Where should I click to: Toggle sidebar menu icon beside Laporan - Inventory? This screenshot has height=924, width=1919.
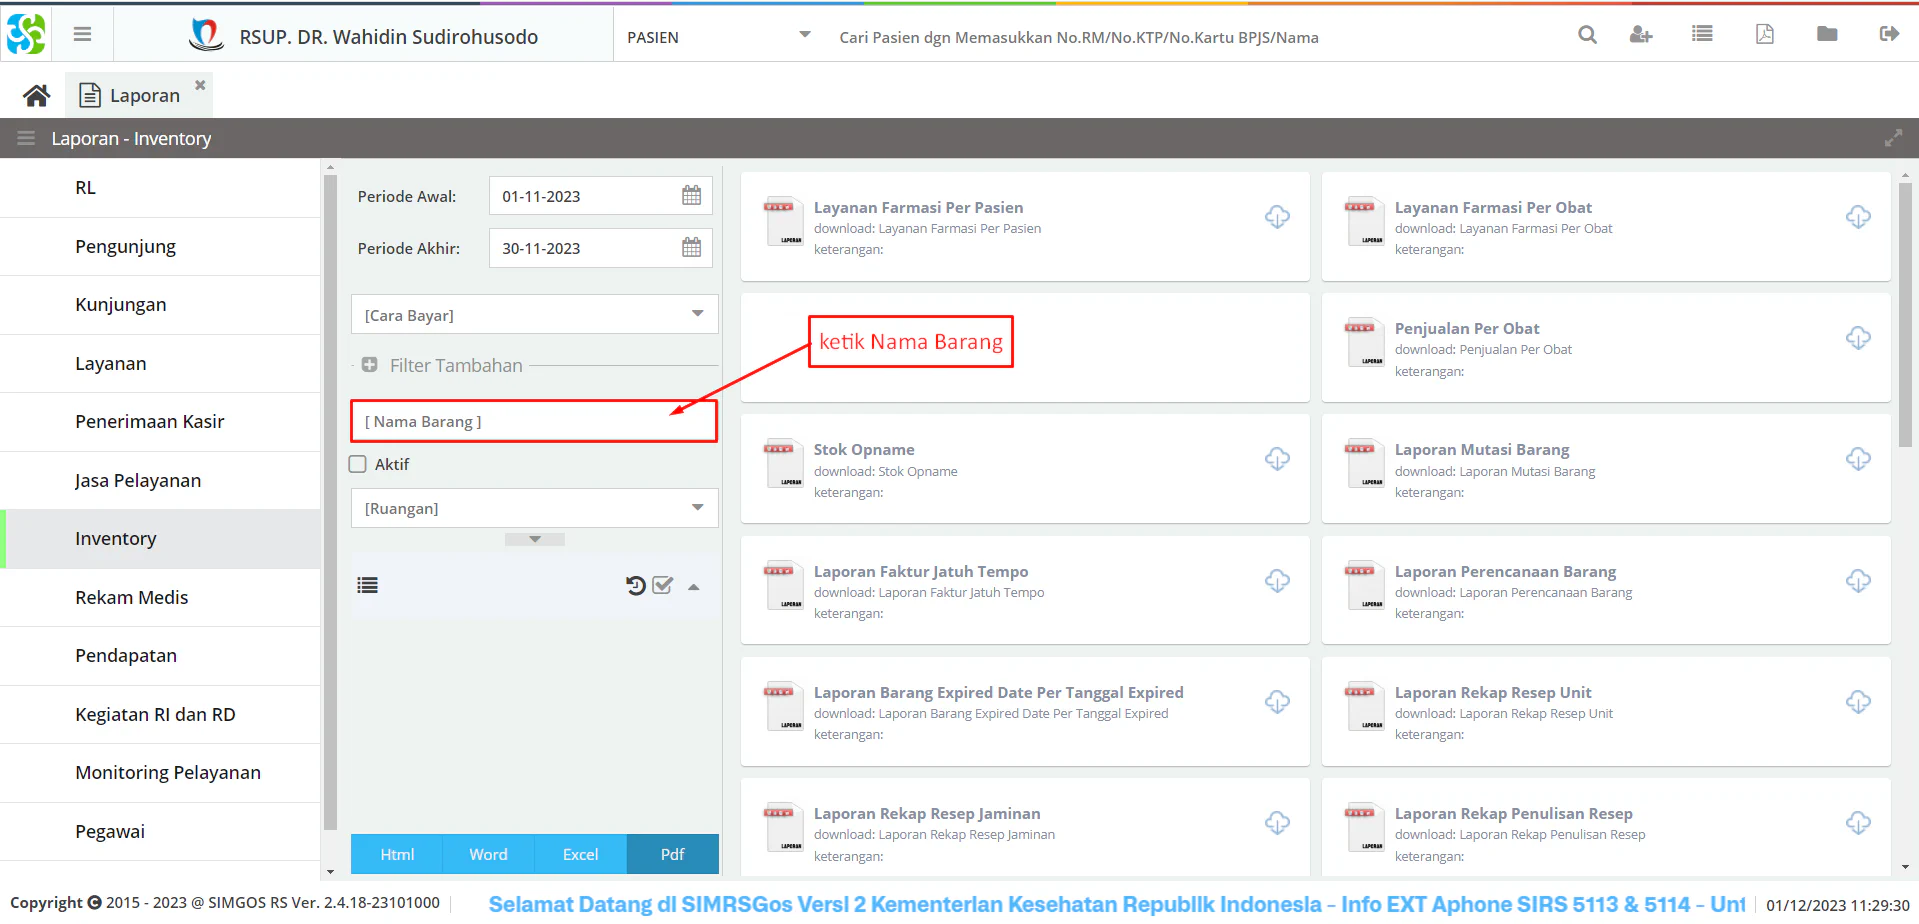point(26,138)
